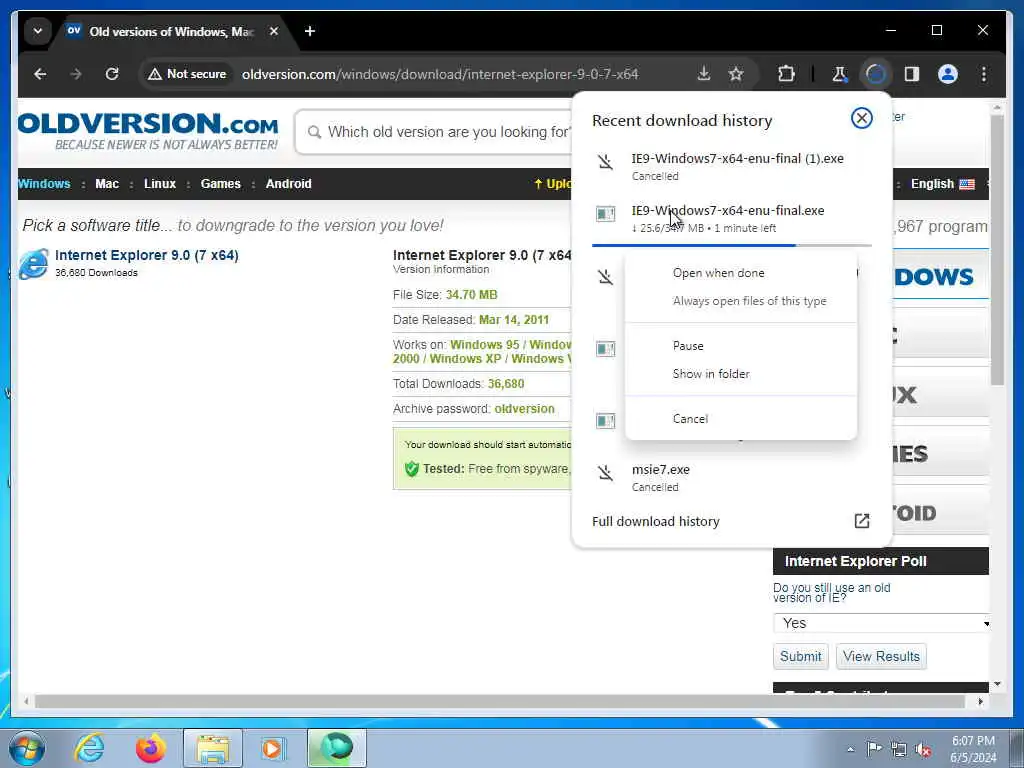Image resolution: width=1024 pixels, height=768 pixels.
Task: Click the site search field
Action: (x=434, y=132)
